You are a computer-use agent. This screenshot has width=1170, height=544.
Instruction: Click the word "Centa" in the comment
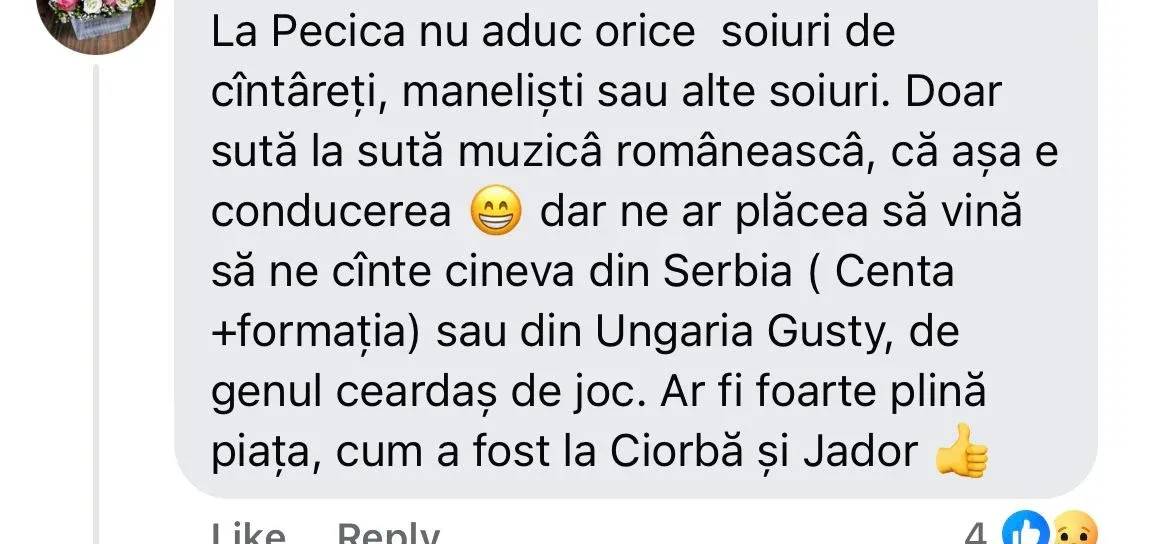[x=895, y=272]
